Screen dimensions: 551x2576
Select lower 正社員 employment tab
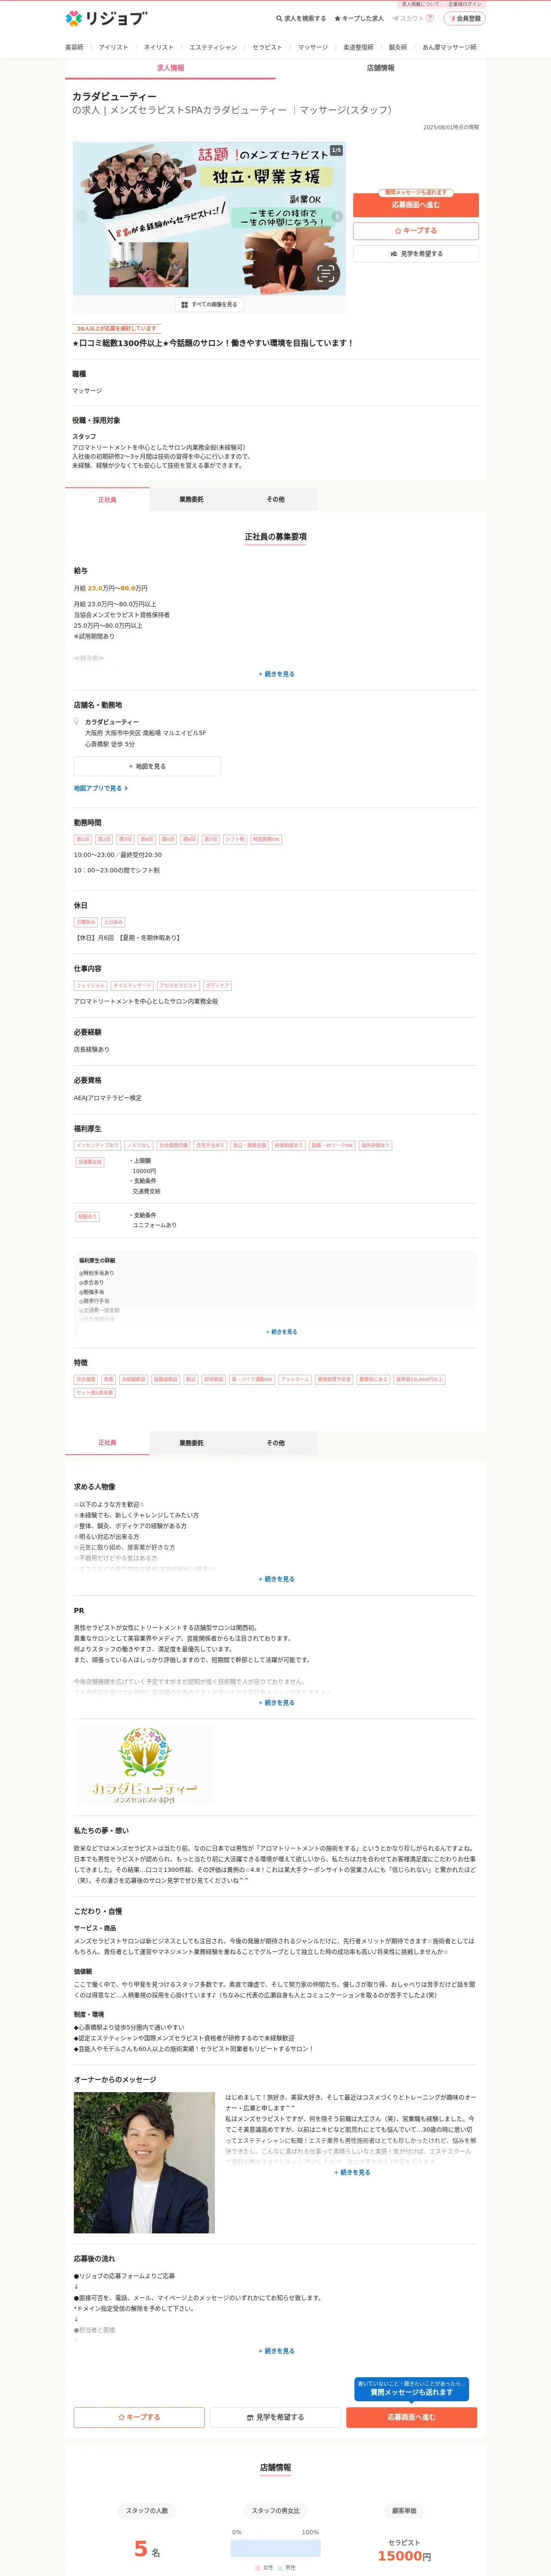tap(107, 1443)
